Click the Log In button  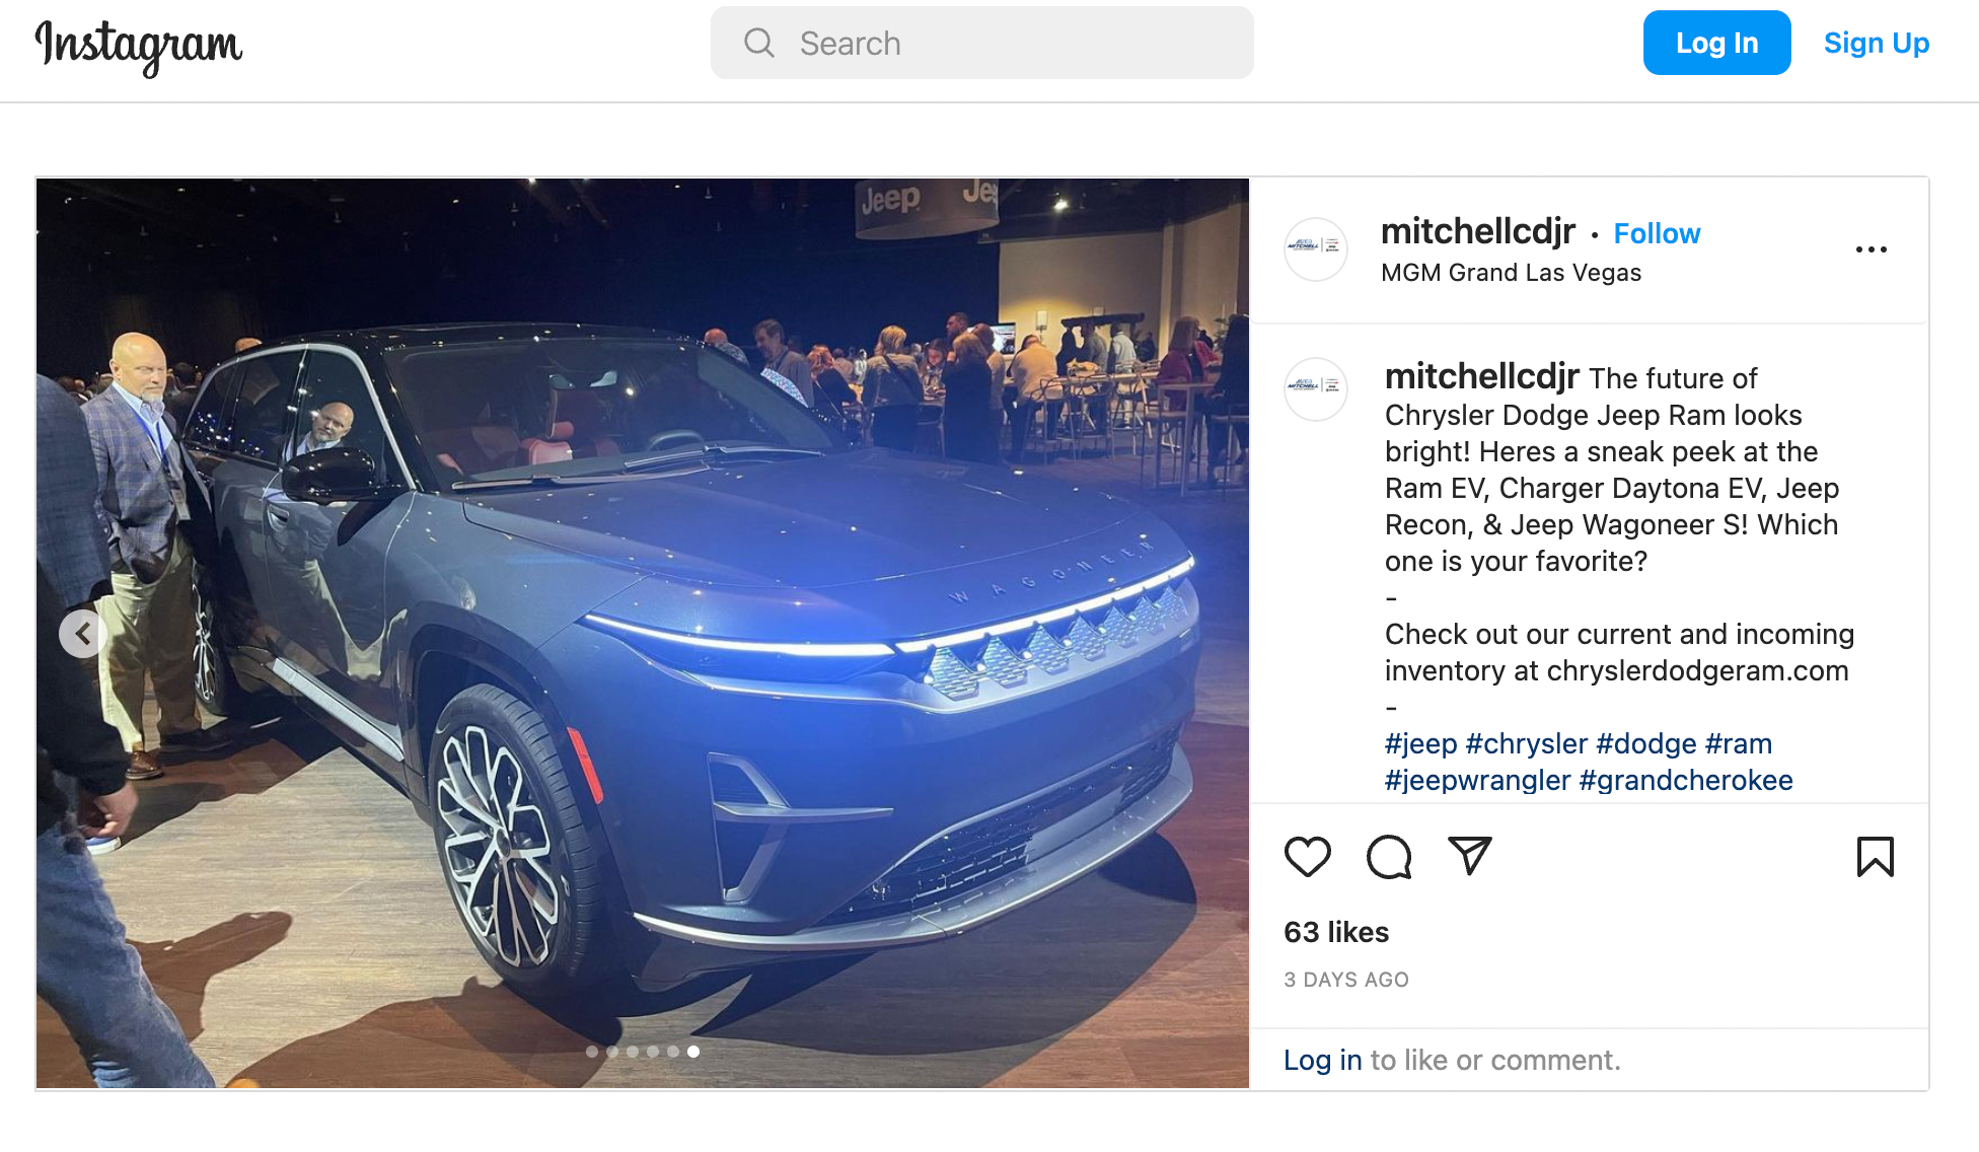click(x=1716, y=43)
